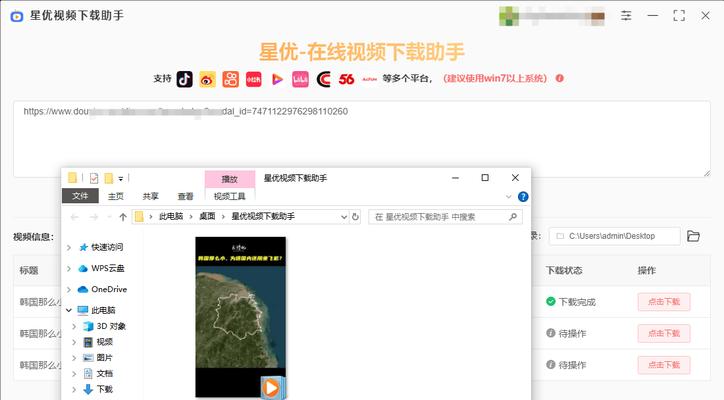Click the Explorer search magnifier icon
Screen dimensions: 724x400
513,217
